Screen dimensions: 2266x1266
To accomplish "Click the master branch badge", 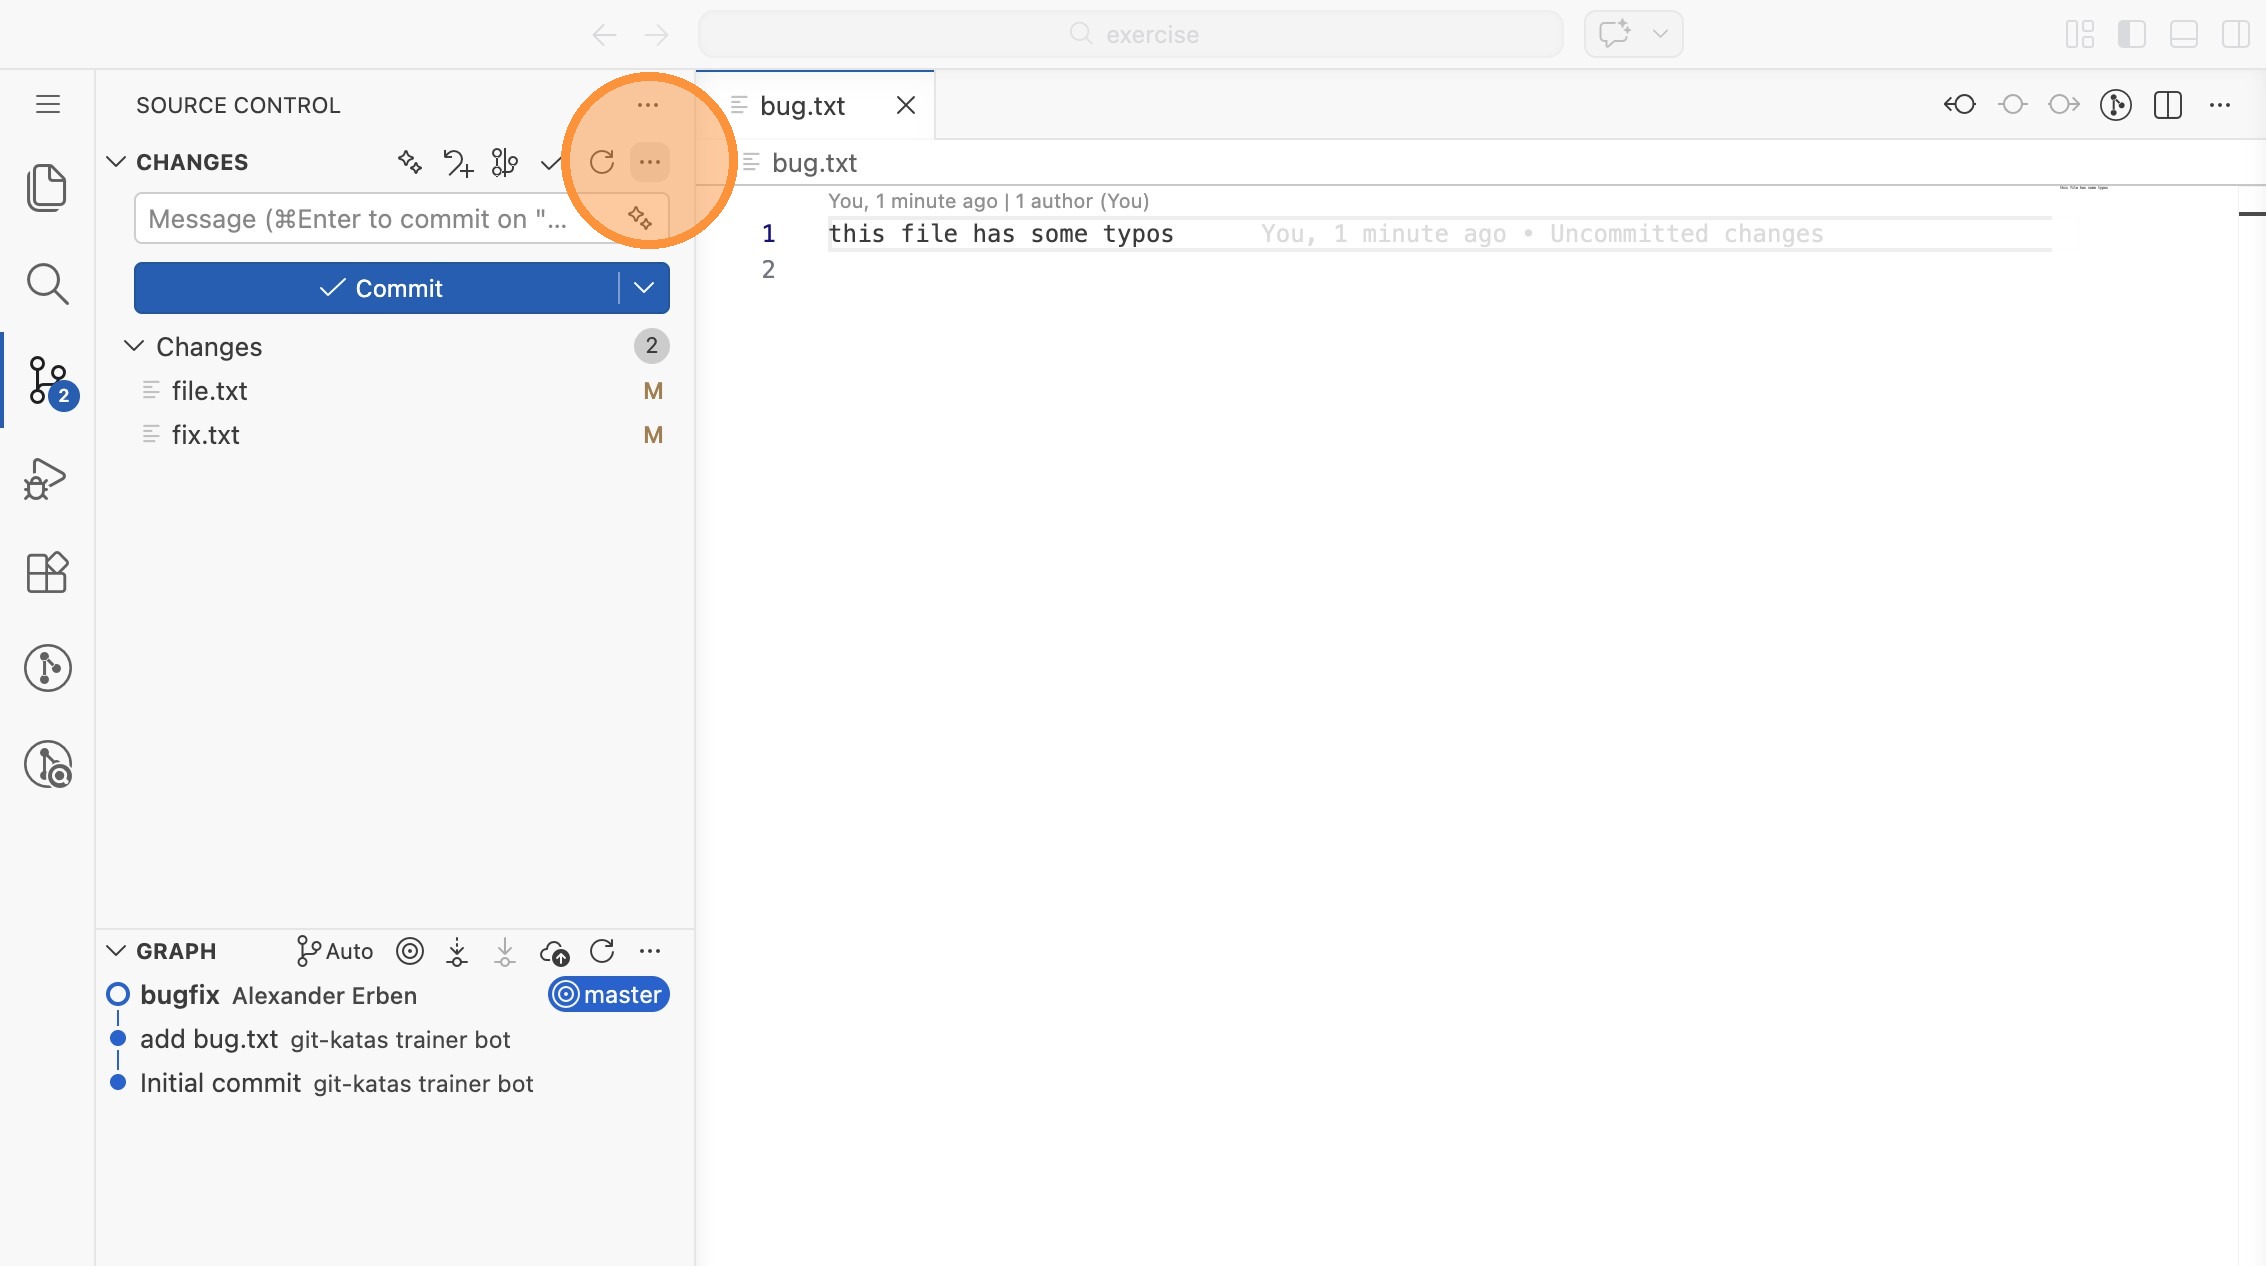I will click(609, 995).
